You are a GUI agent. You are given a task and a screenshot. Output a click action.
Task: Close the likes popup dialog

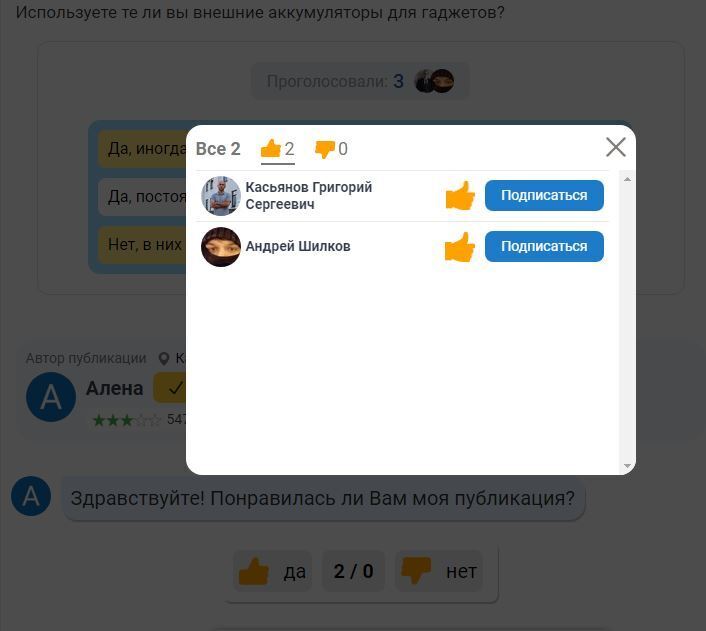click(615, 147)
